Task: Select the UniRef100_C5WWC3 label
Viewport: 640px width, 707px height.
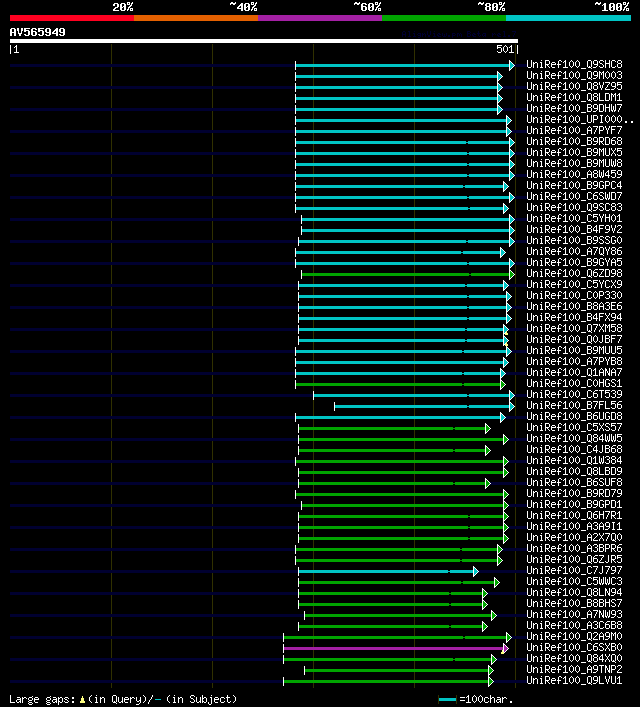Action: point(574,582)
